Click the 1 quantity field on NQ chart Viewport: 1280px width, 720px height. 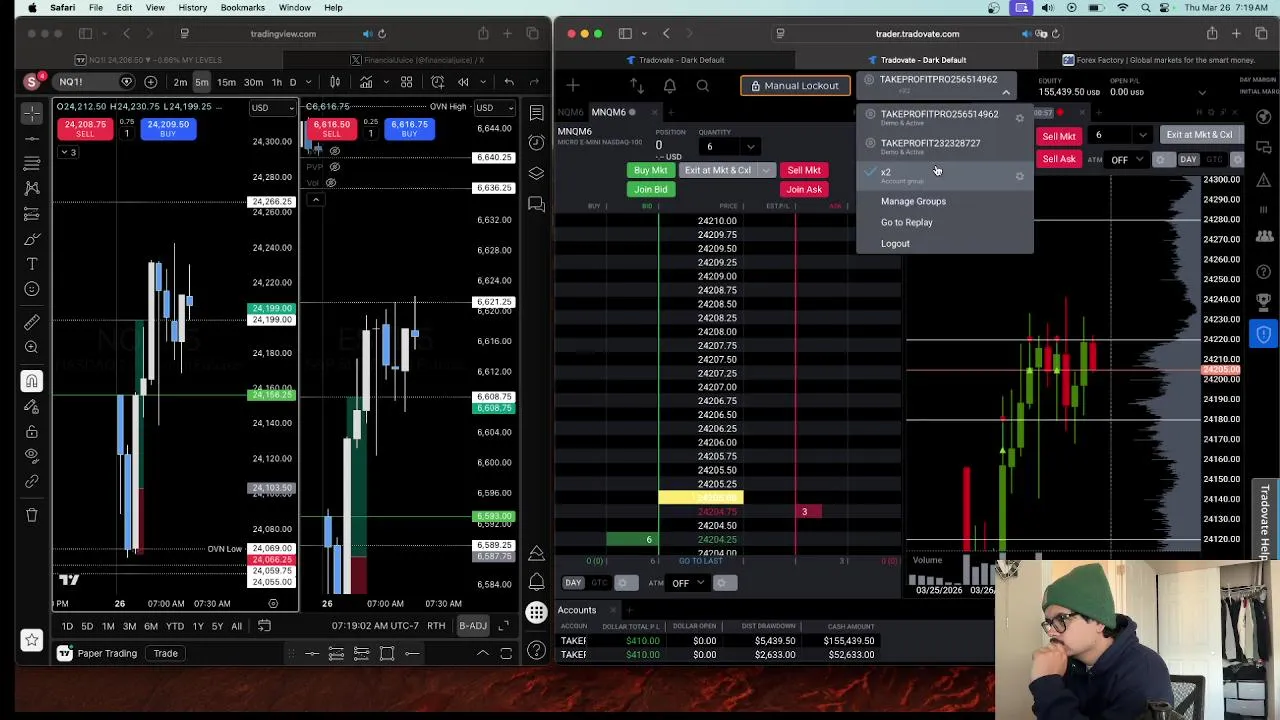pyautogui.click(x=127, y=134)
